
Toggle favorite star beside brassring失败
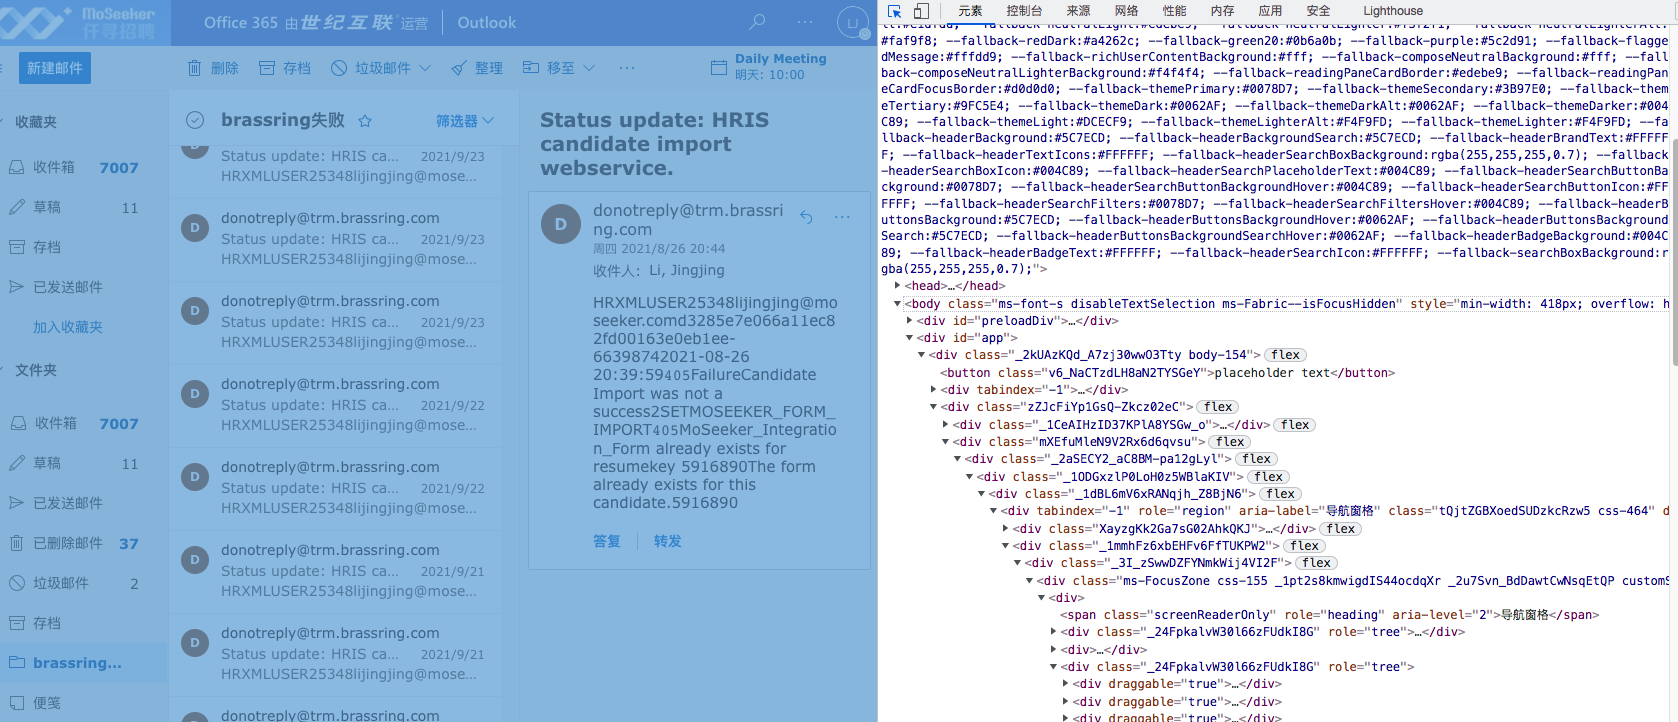[x=365, y=121]
